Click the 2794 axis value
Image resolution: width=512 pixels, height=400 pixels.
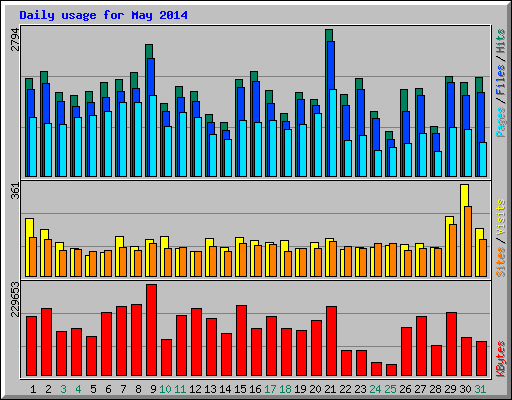(15, 40)
